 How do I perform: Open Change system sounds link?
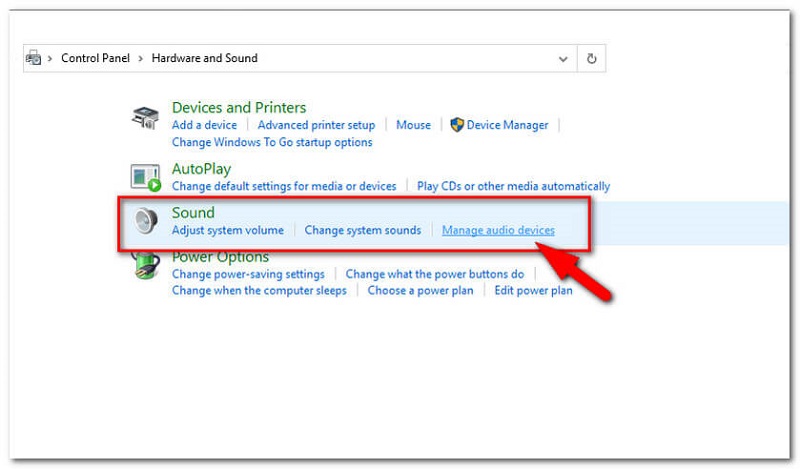click(362, 230)
